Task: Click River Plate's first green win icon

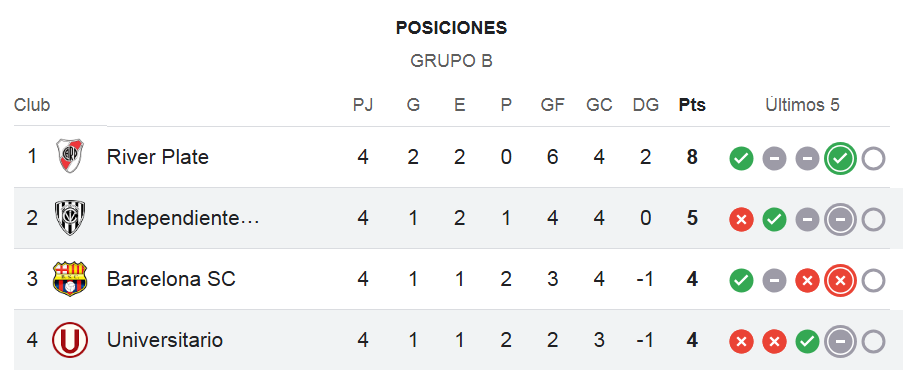Action: pos(742,158)
